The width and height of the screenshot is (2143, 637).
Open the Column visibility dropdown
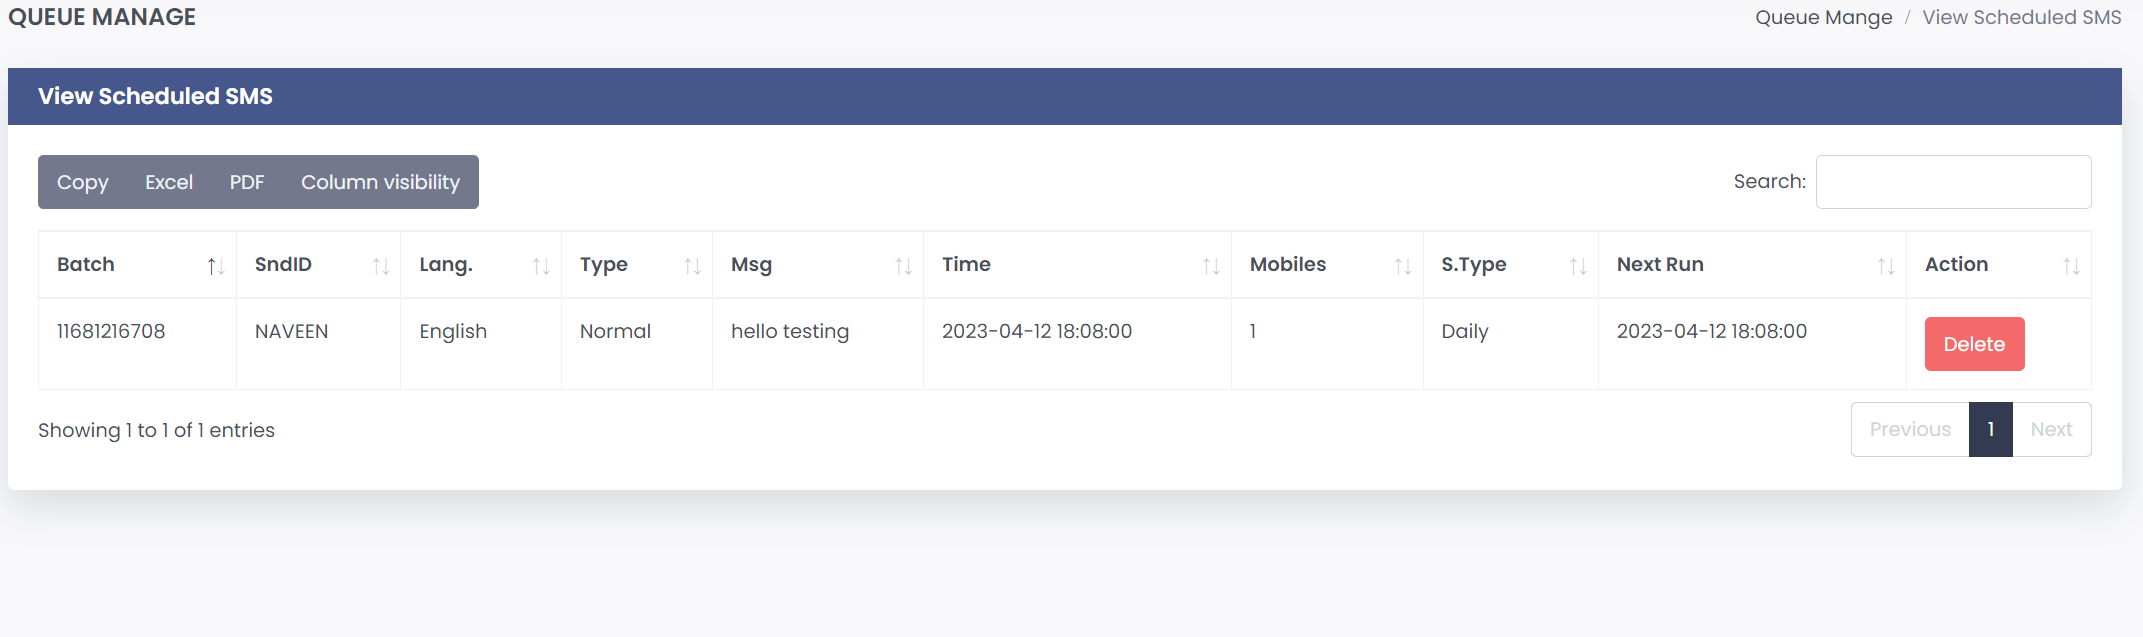380,182
